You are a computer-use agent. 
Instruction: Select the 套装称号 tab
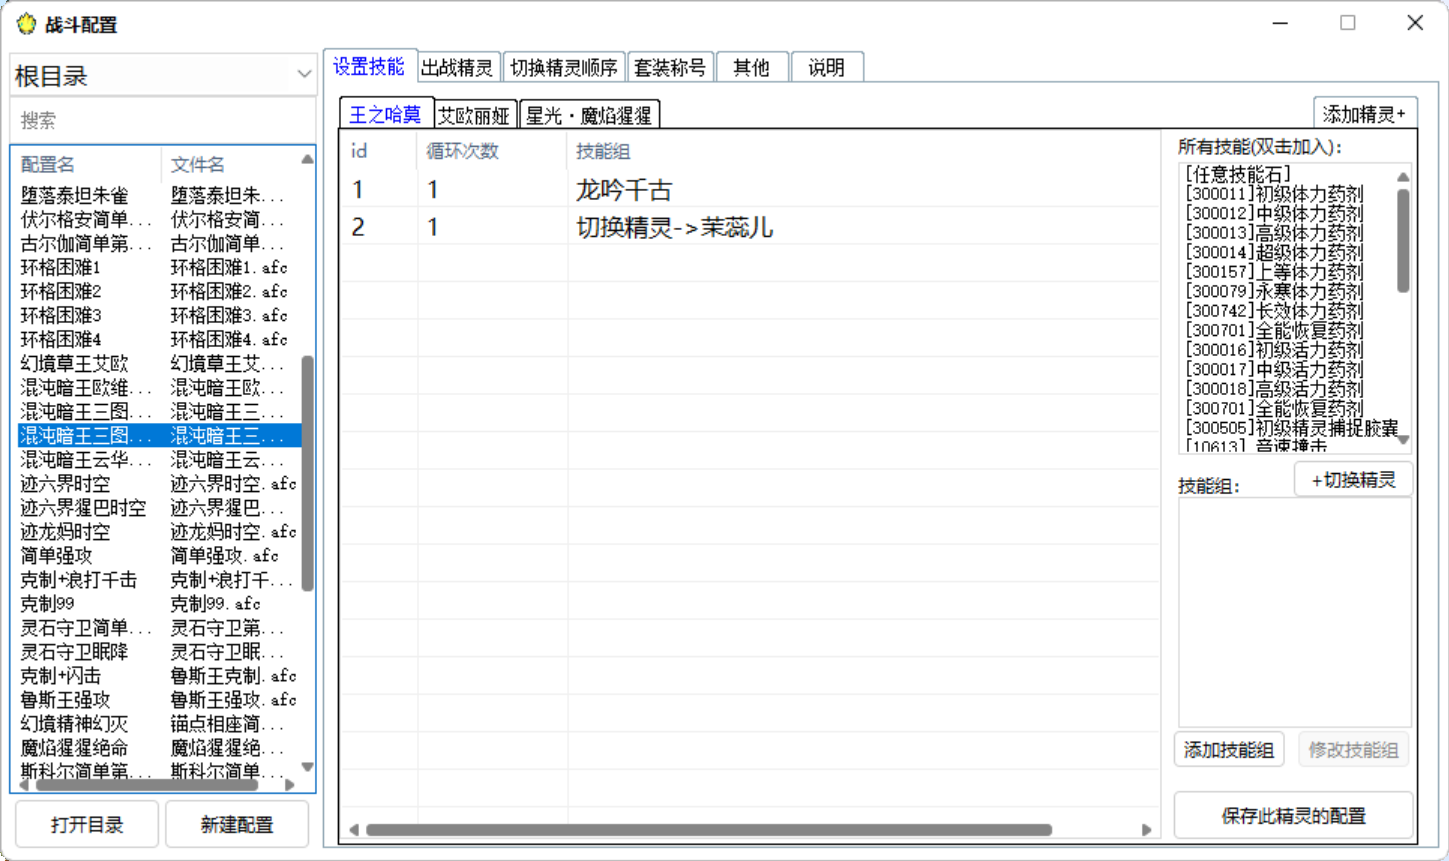click(x=670, y=68)
